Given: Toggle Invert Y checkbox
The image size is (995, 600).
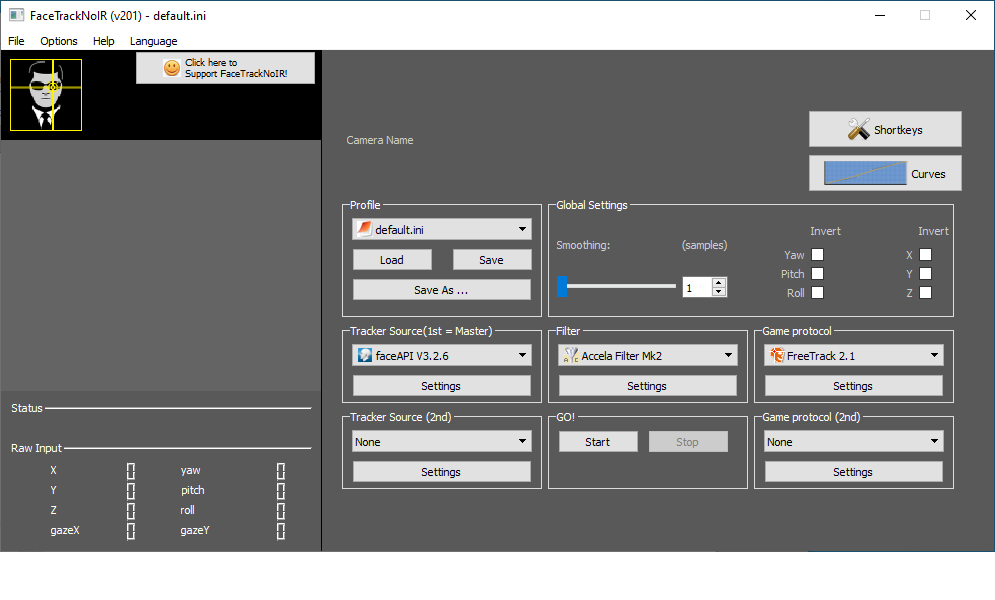Looking at the screenshot, I should tap(926, 274).
